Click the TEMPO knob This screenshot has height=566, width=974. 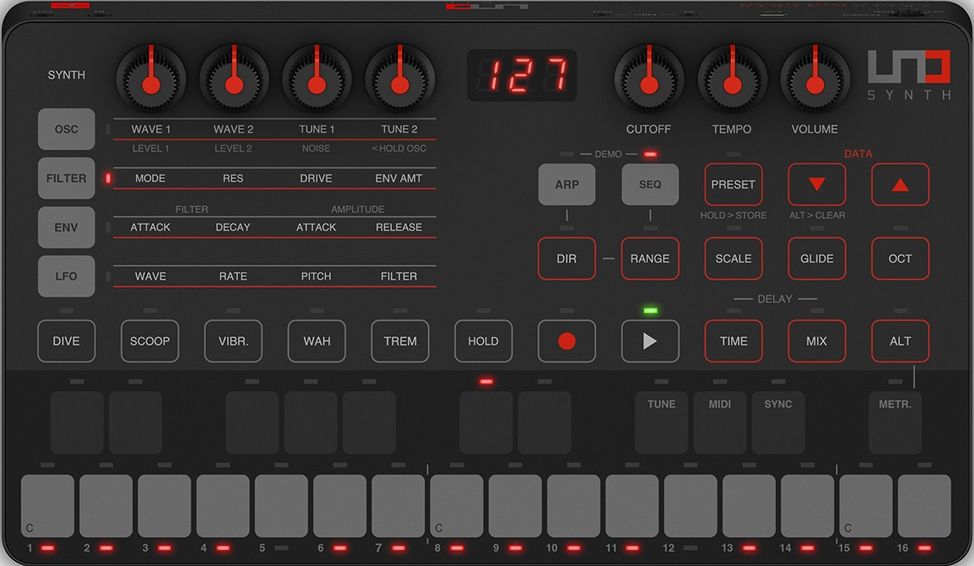[x=732, y=80]
